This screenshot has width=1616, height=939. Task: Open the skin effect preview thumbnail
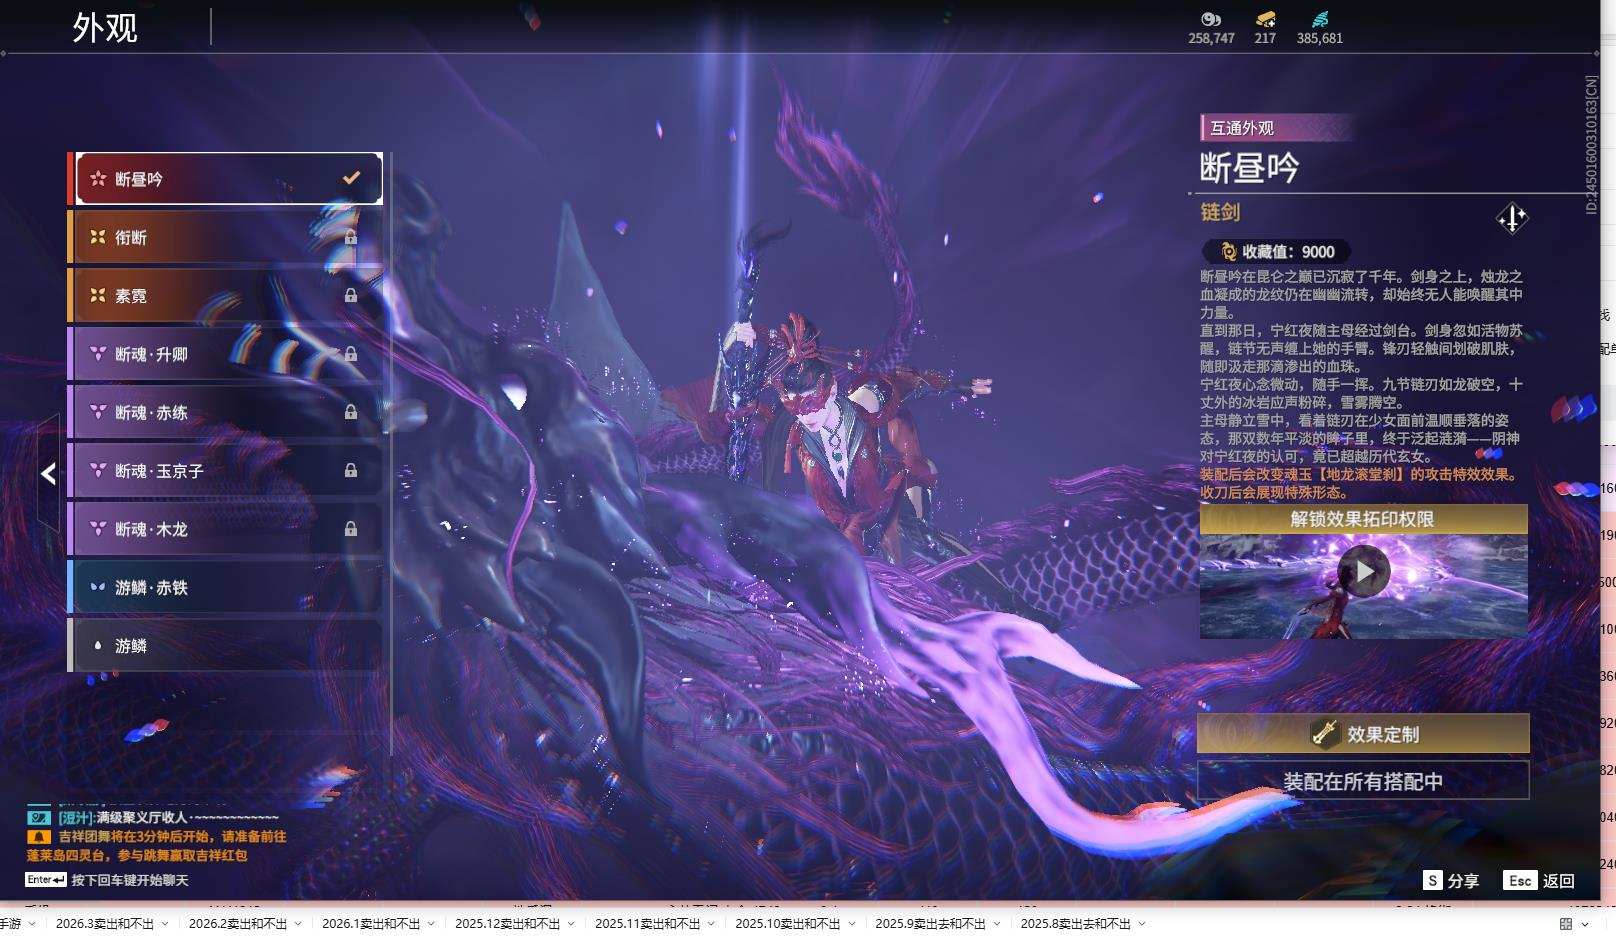click(x=1363, y=586)
